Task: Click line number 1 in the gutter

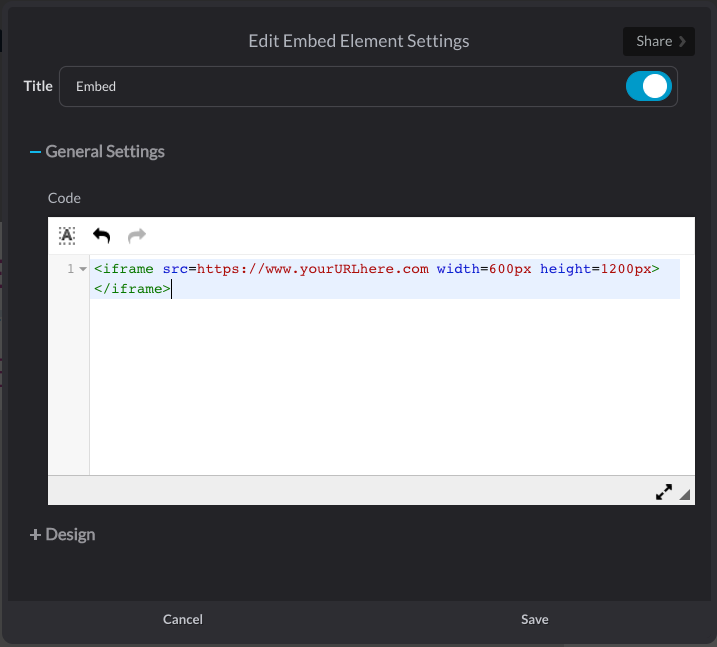Action: [70, 269]
